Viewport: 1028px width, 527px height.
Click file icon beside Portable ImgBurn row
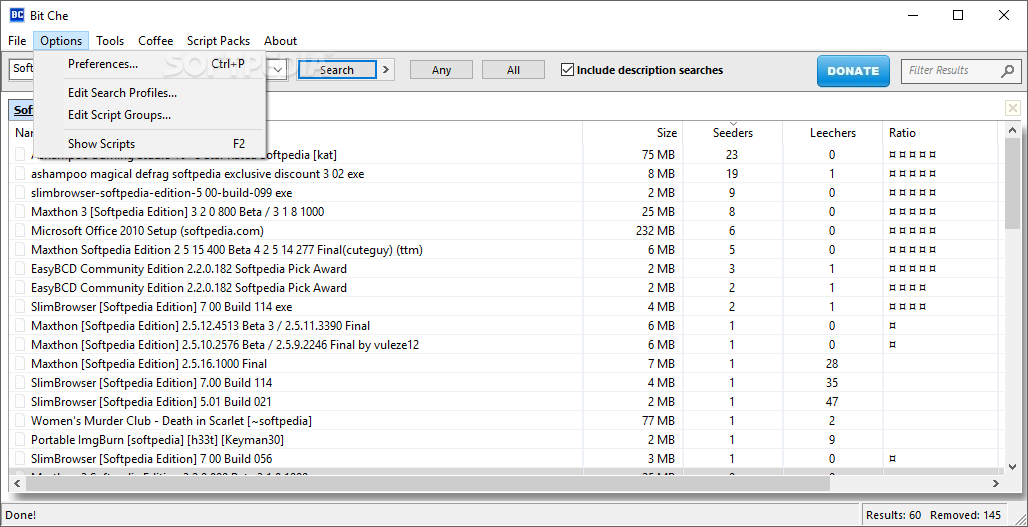20,440
